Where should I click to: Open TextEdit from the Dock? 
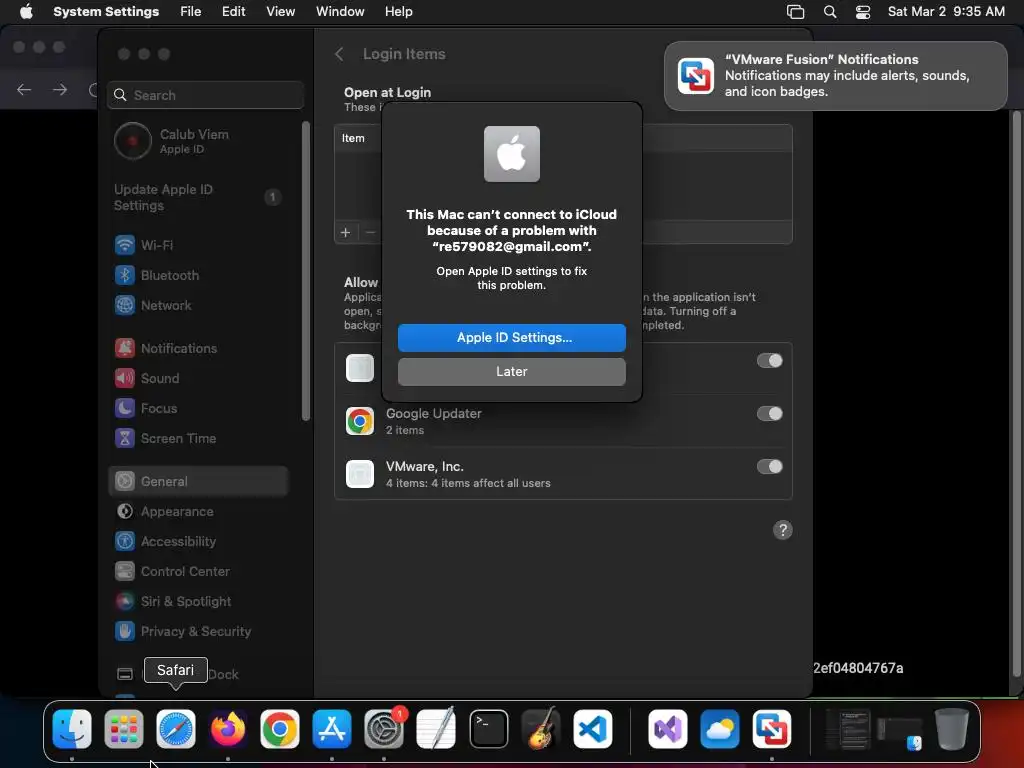436,729
